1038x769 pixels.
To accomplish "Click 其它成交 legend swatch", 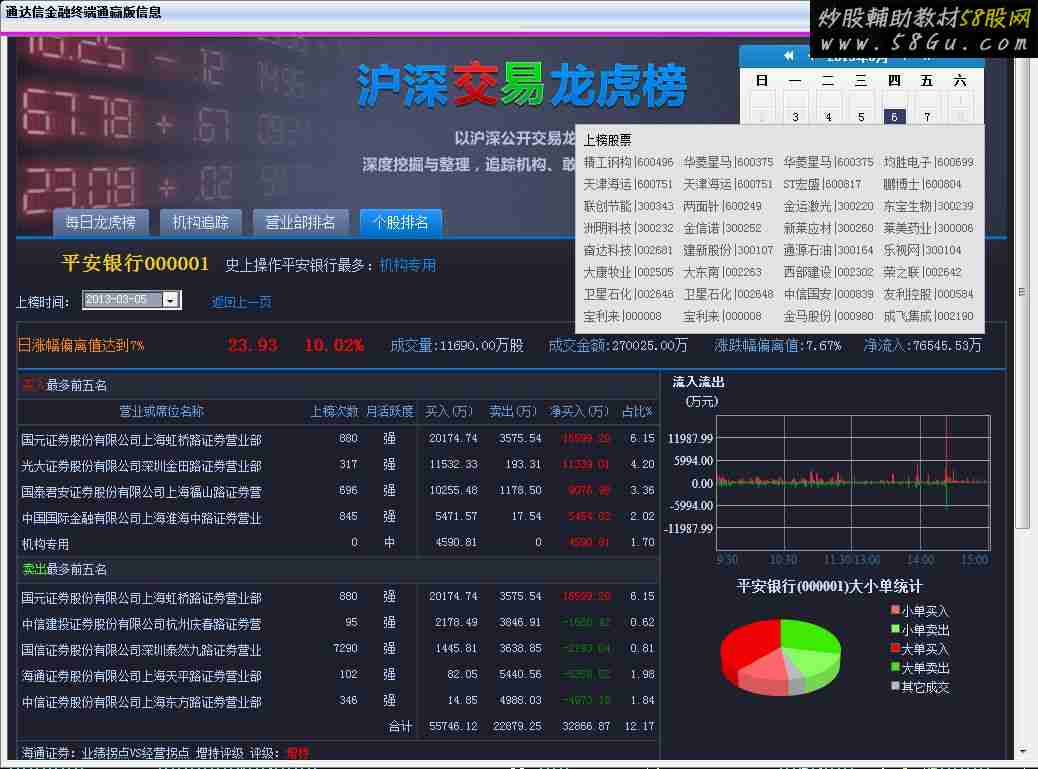I will [895, 686].
